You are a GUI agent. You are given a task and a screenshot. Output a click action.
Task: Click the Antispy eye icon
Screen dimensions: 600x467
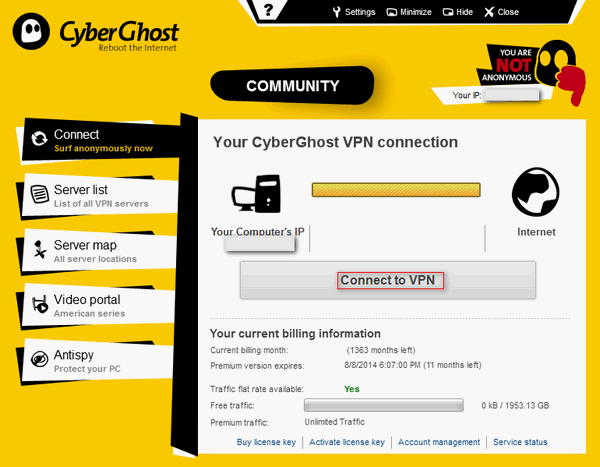(x=39, y=359)
